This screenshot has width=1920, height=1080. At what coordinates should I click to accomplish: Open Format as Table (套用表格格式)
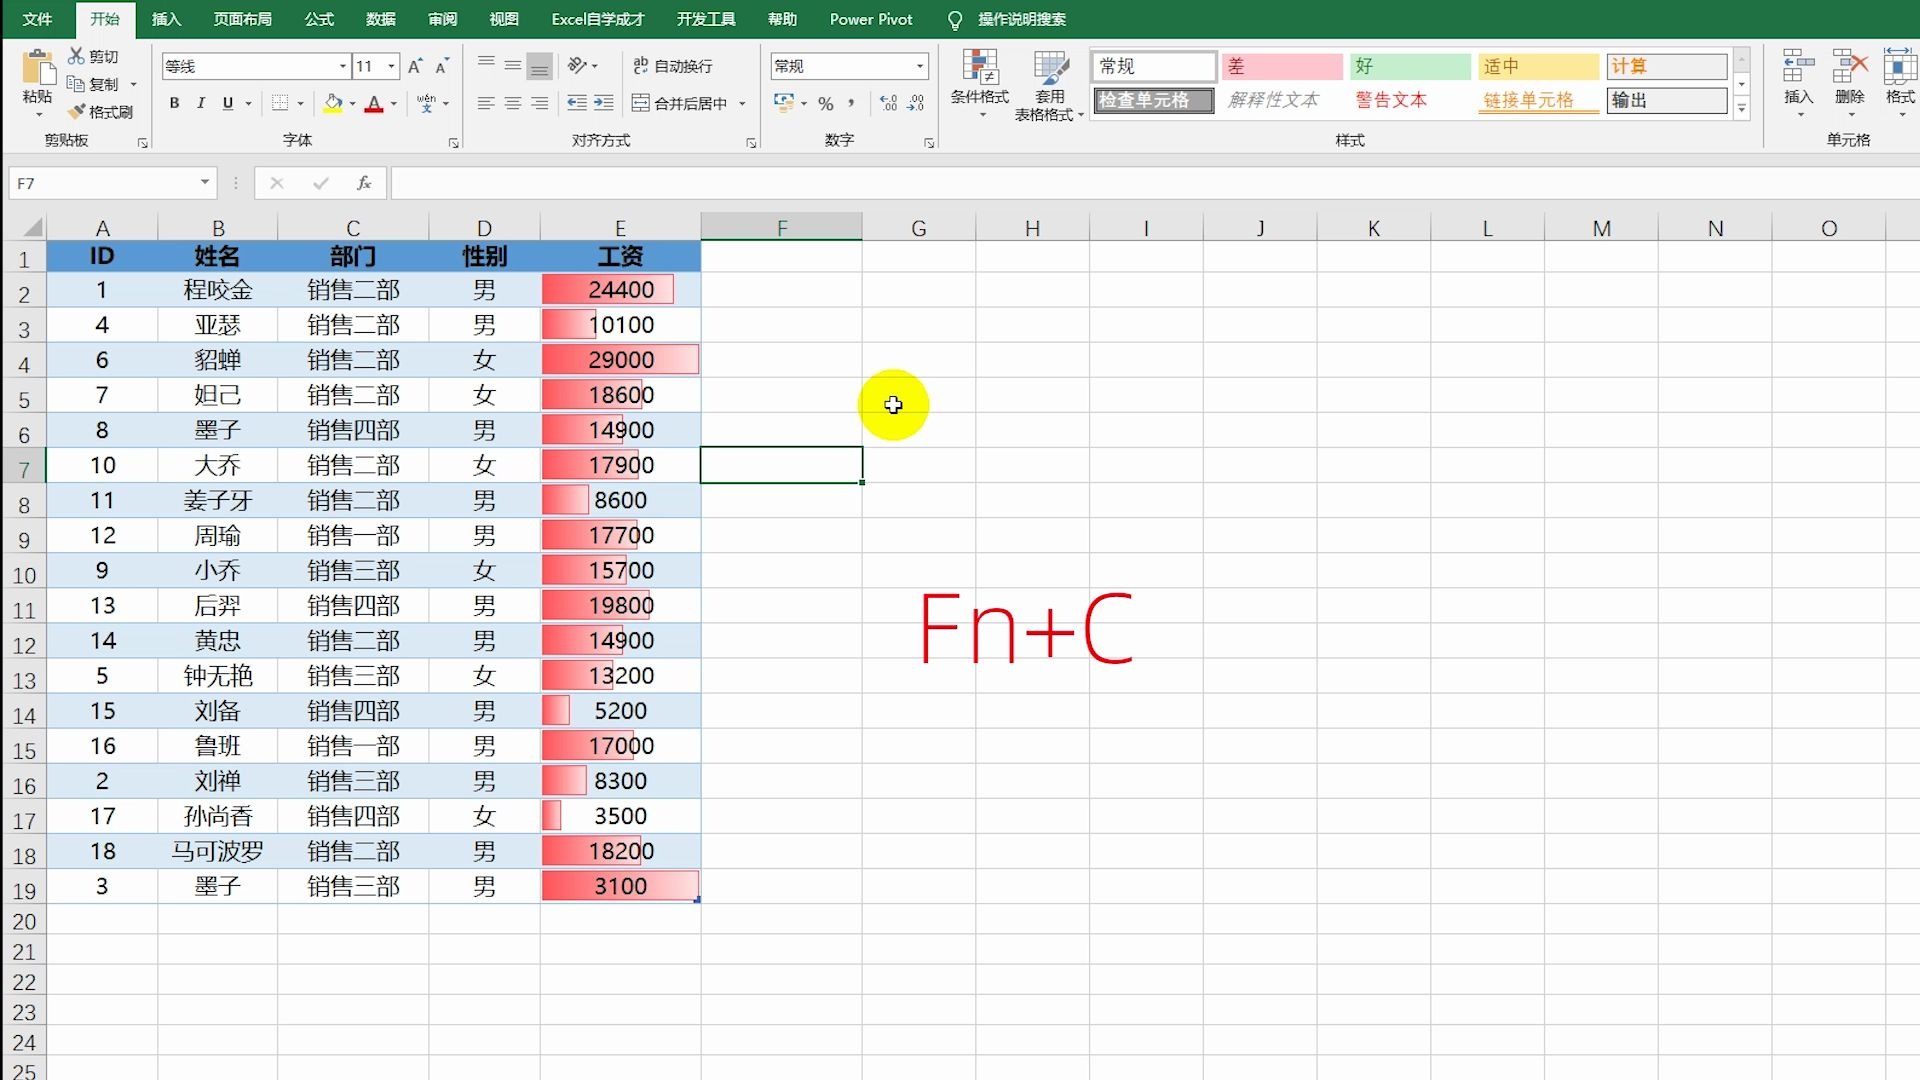pyautogui.click(x=1049, y=84)
